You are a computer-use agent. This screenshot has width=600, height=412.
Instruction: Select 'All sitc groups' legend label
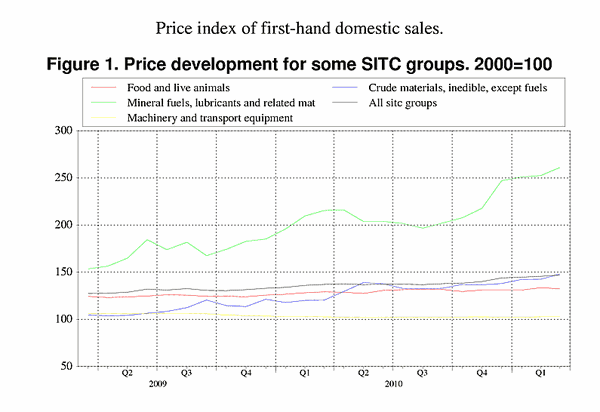click(x=403, y=103)
